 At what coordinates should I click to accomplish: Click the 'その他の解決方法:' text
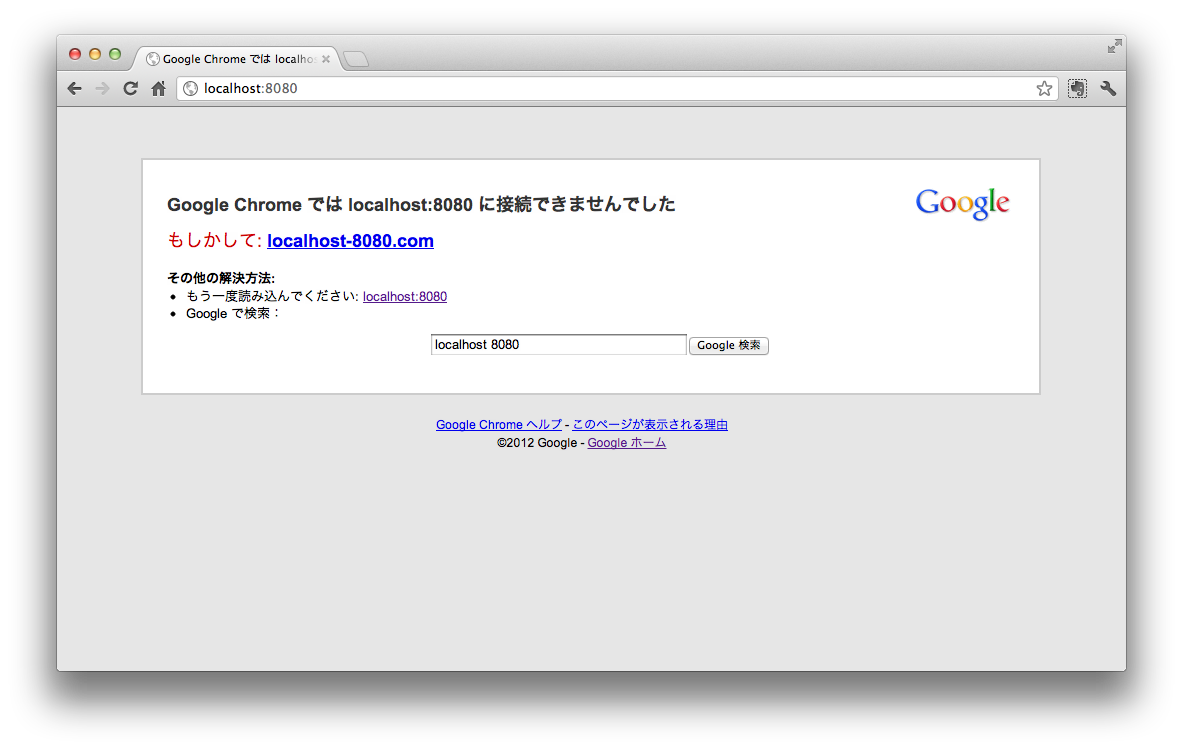pyautogui.click(x=221, y=278)
